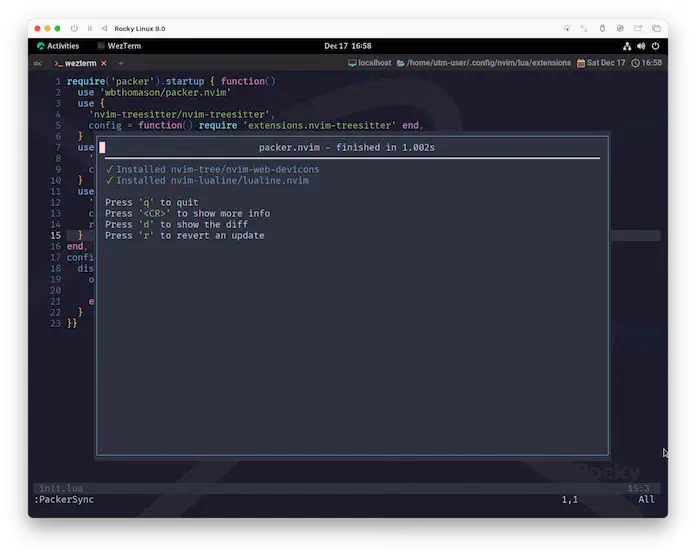Screen dimensions: 696x555
Task: Click the calendar icon by Sat Dec 17
Action: pyautogui.click(x=581, y=63)
